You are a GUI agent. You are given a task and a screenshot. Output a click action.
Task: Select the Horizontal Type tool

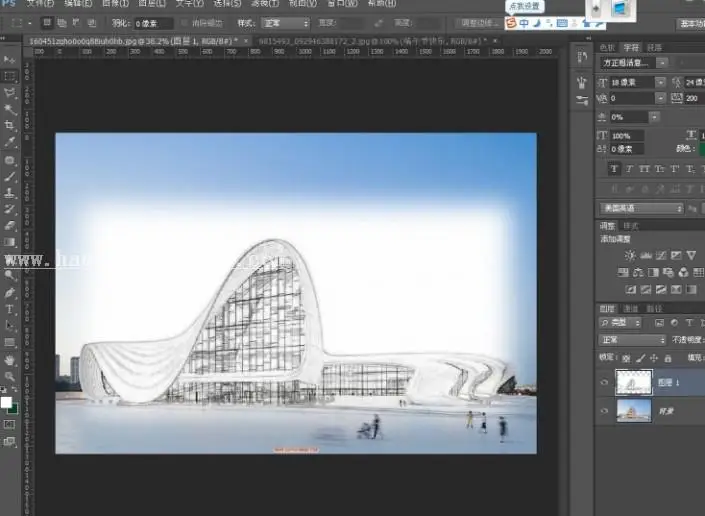click(x=9, y=309)
